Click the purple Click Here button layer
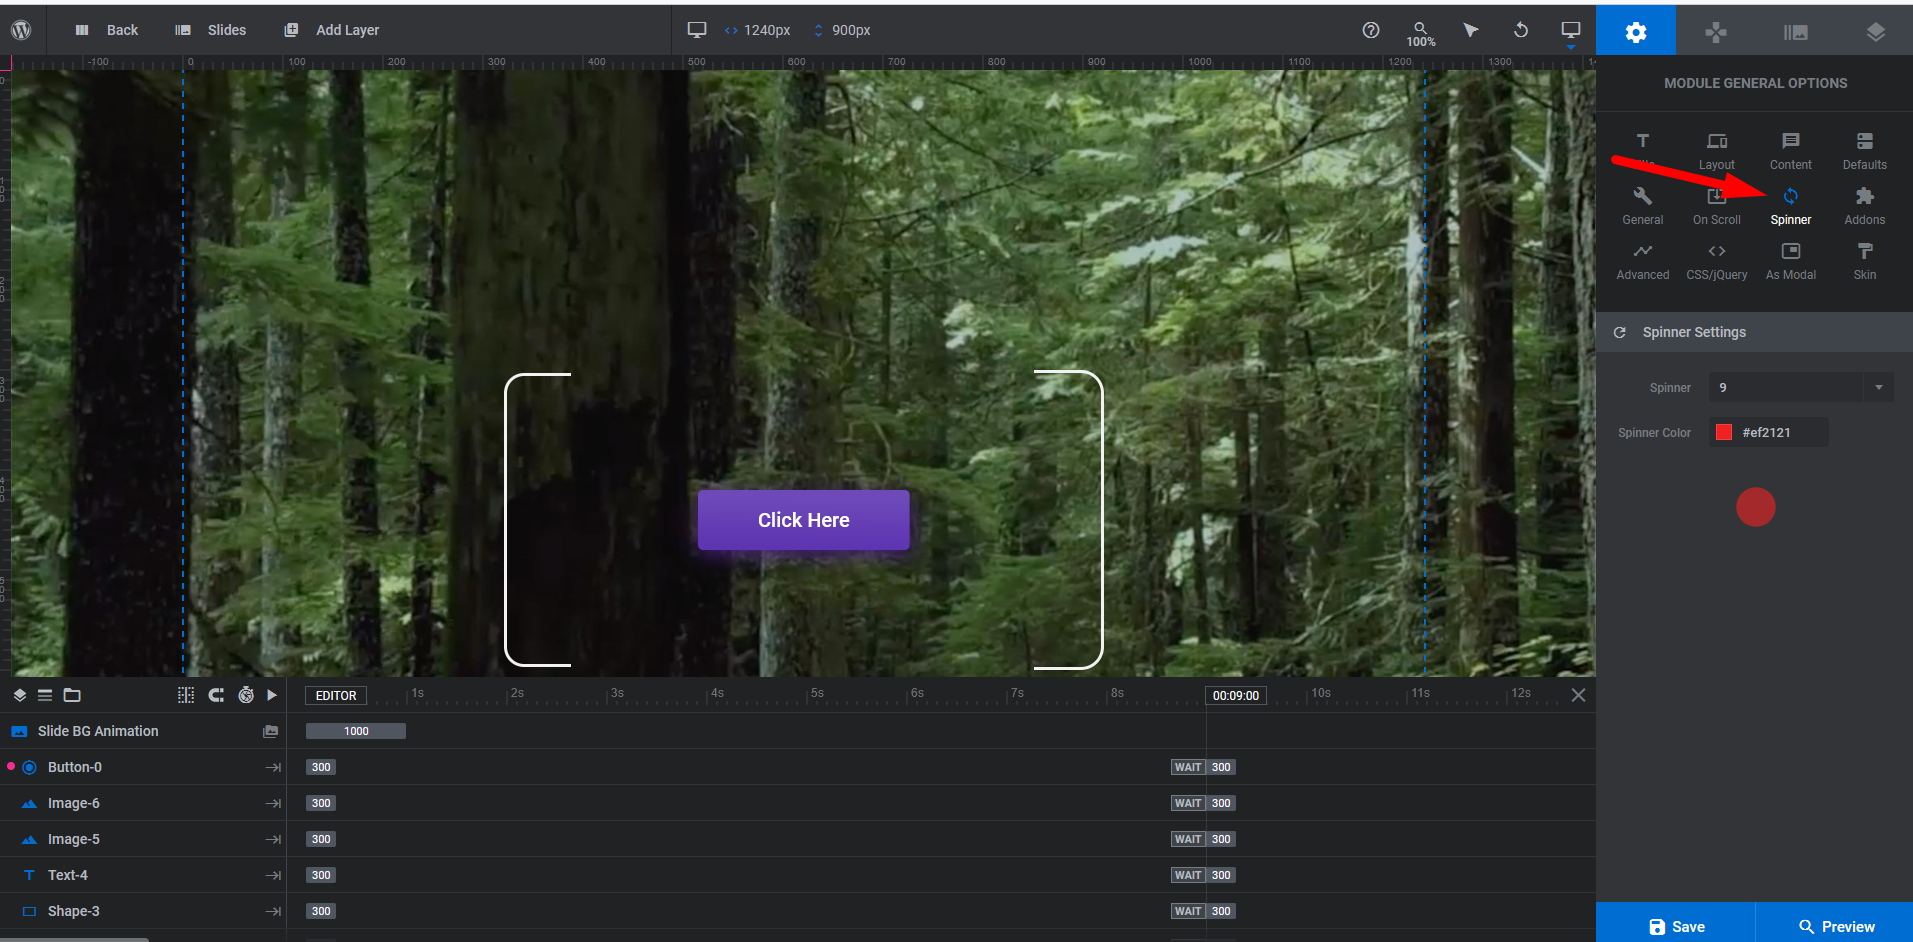 click(804, 520)
